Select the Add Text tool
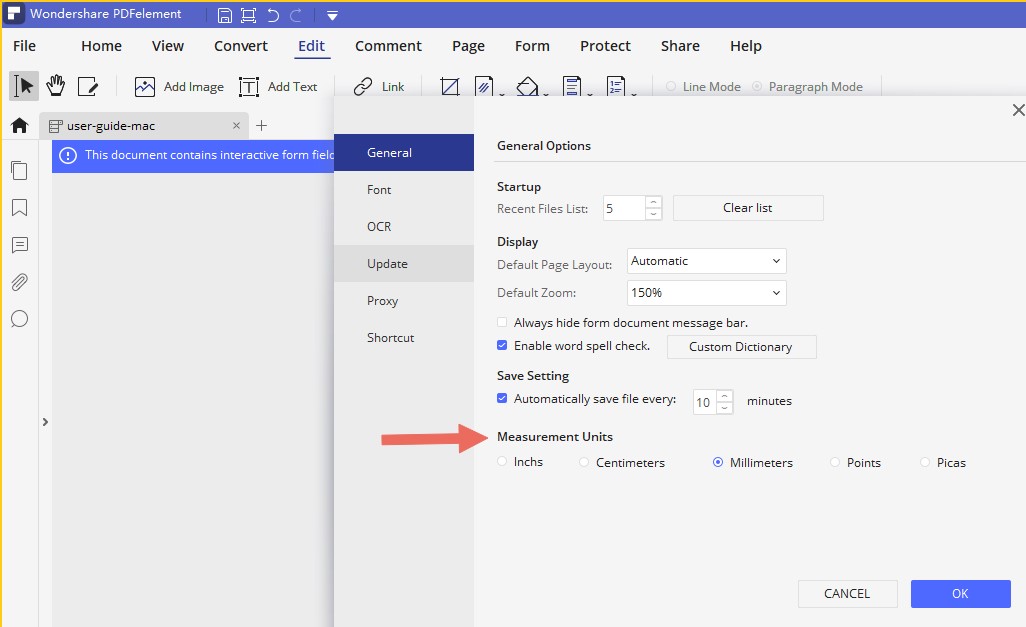1026x627 pixels. pyautogui.click(x=279, y=86)
